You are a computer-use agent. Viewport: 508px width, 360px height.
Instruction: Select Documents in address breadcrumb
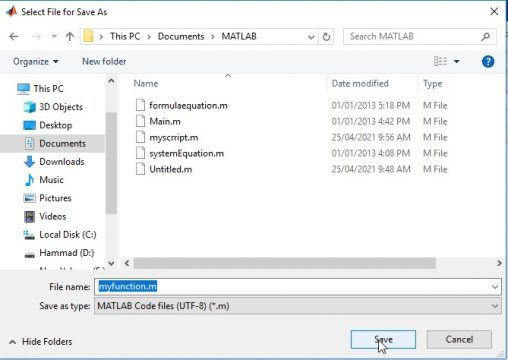pos(181,36)
